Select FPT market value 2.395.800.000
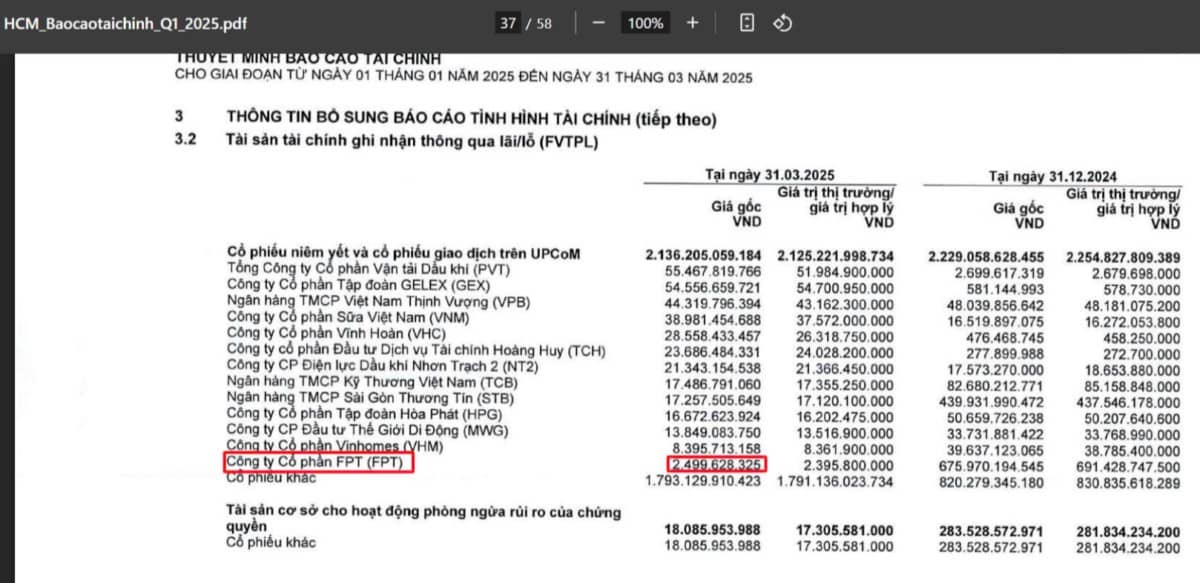 click(x=851, y=464)
